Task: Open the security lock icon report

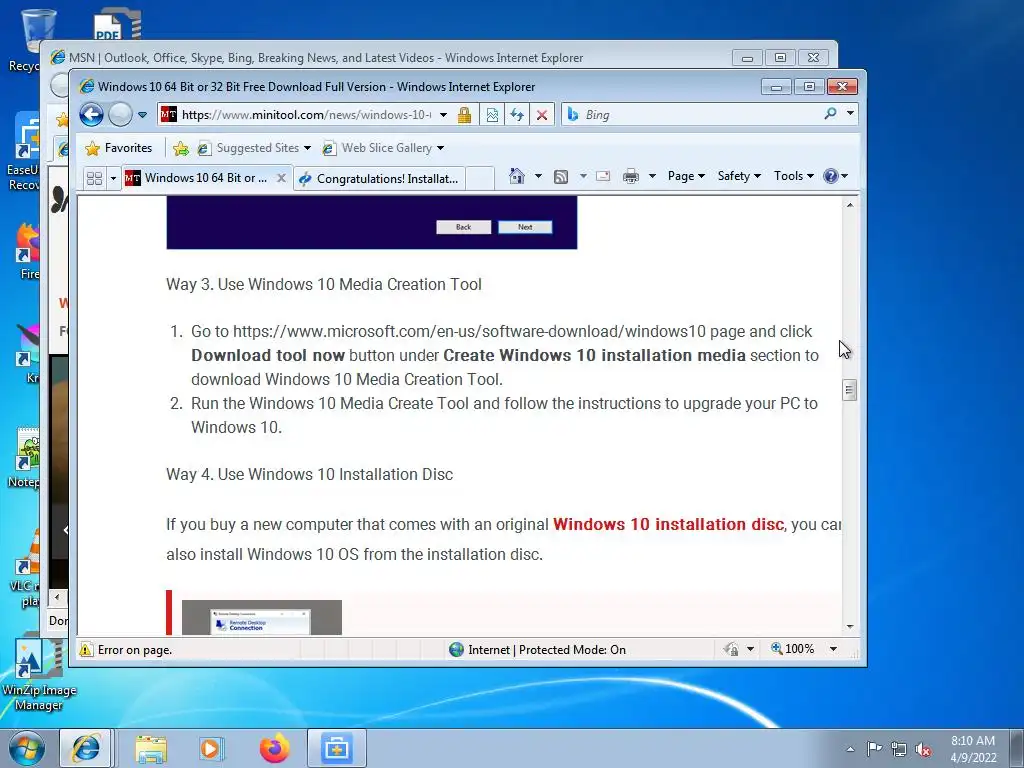Action: pyautogui.click(x=464, y=115)
